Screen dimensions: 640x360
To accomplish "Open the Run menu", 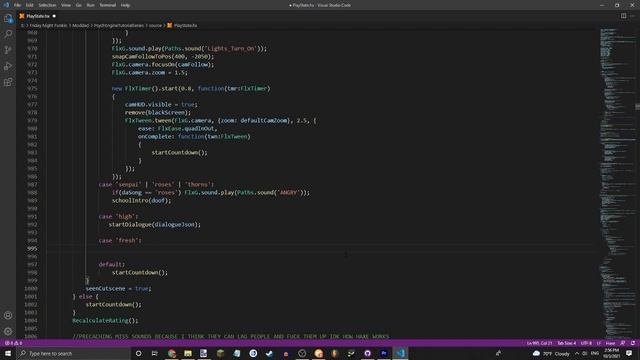I will [90, 5].
